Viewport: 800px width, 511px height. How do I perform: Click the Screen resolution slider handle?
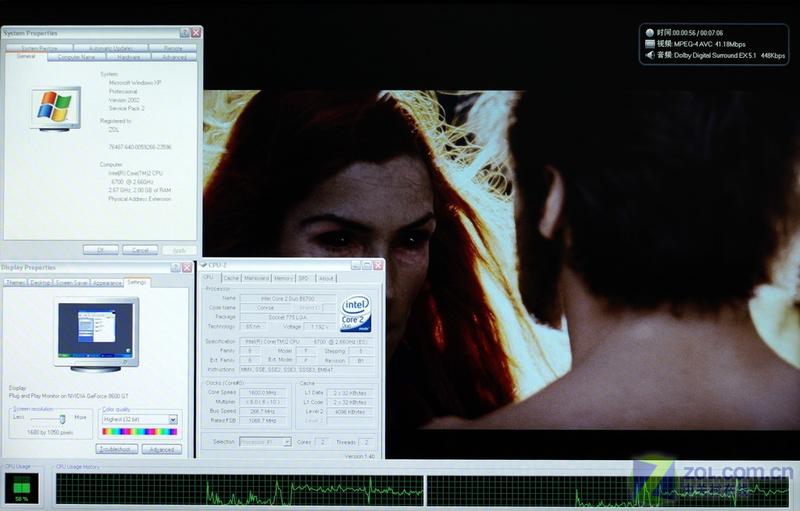[62, 419]
